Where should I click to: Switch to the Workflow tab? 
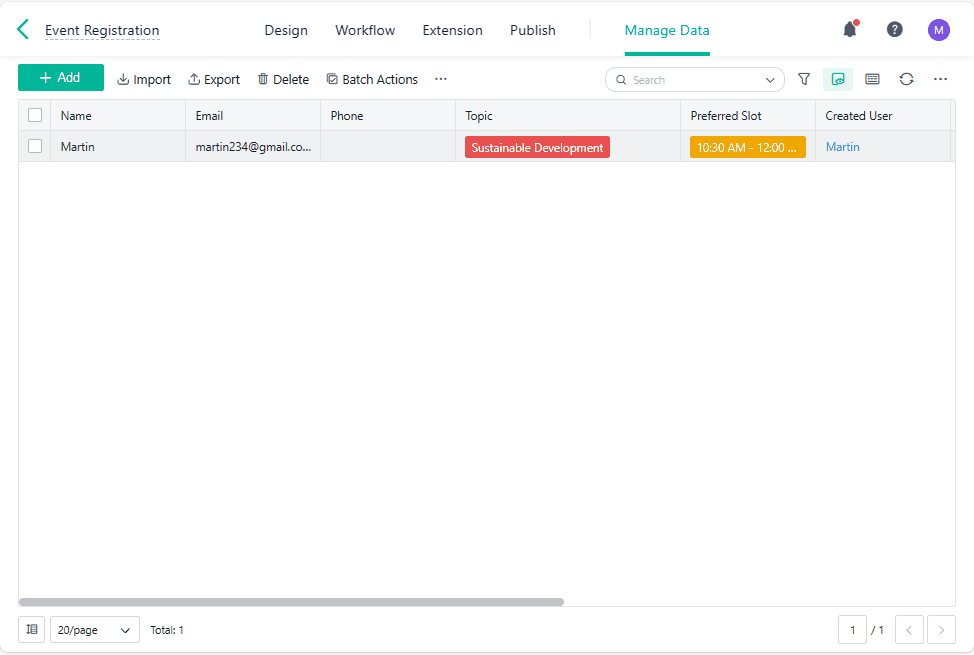(x=365, y=30)
